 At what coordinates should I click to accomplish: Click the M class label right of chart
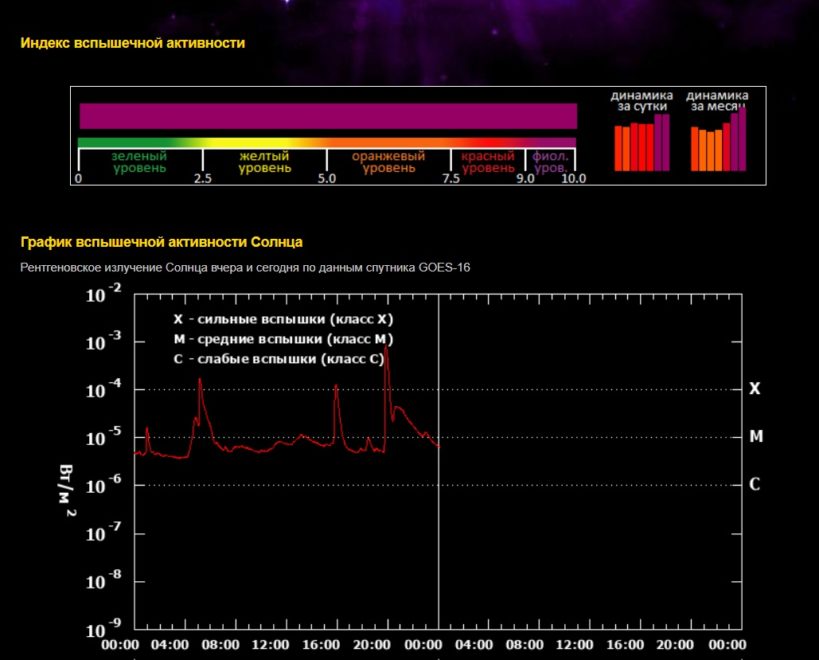[756, 437]
